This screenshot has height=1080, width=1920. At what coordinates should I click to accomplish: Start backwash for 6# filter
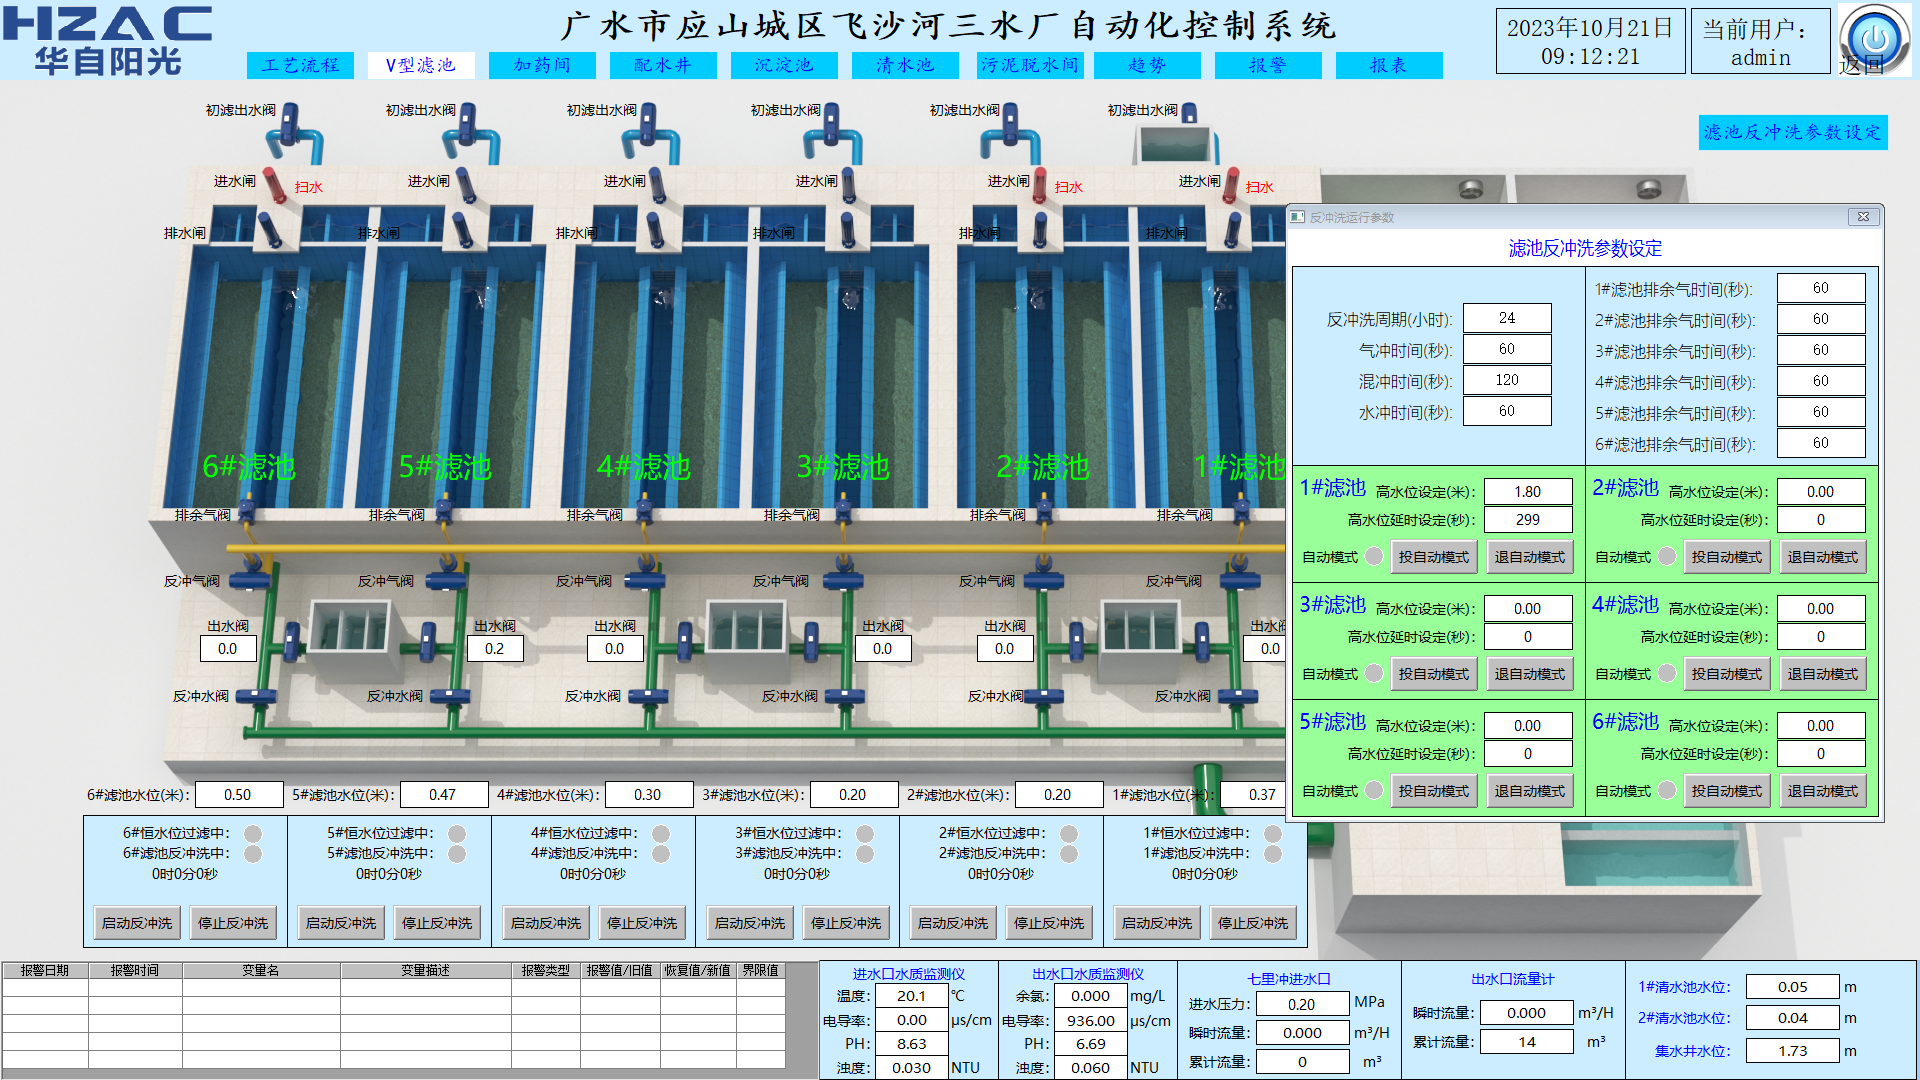[x=137, y=923]
